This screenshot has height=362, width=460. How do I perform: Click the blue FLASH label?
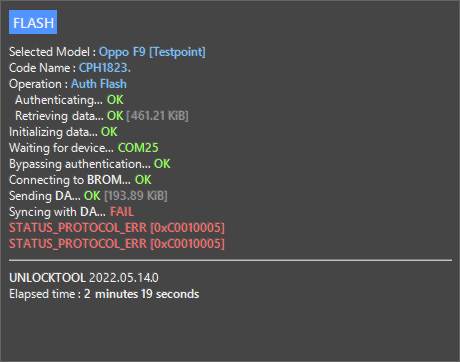pos(33,22)
